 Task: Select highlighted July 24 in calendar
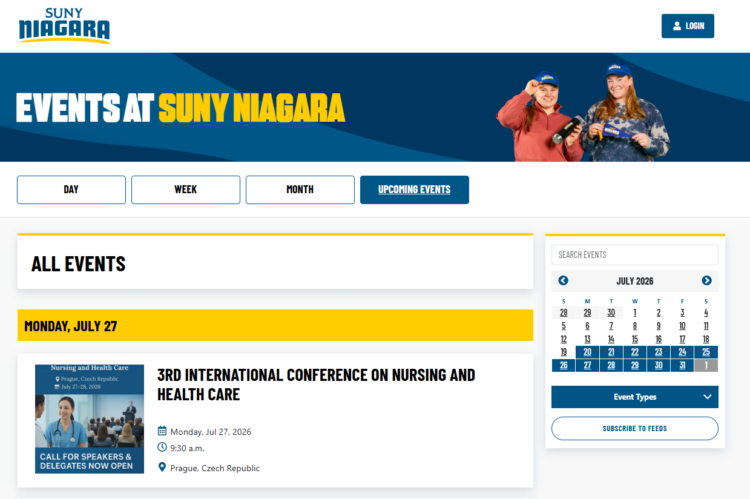[683, 352]
